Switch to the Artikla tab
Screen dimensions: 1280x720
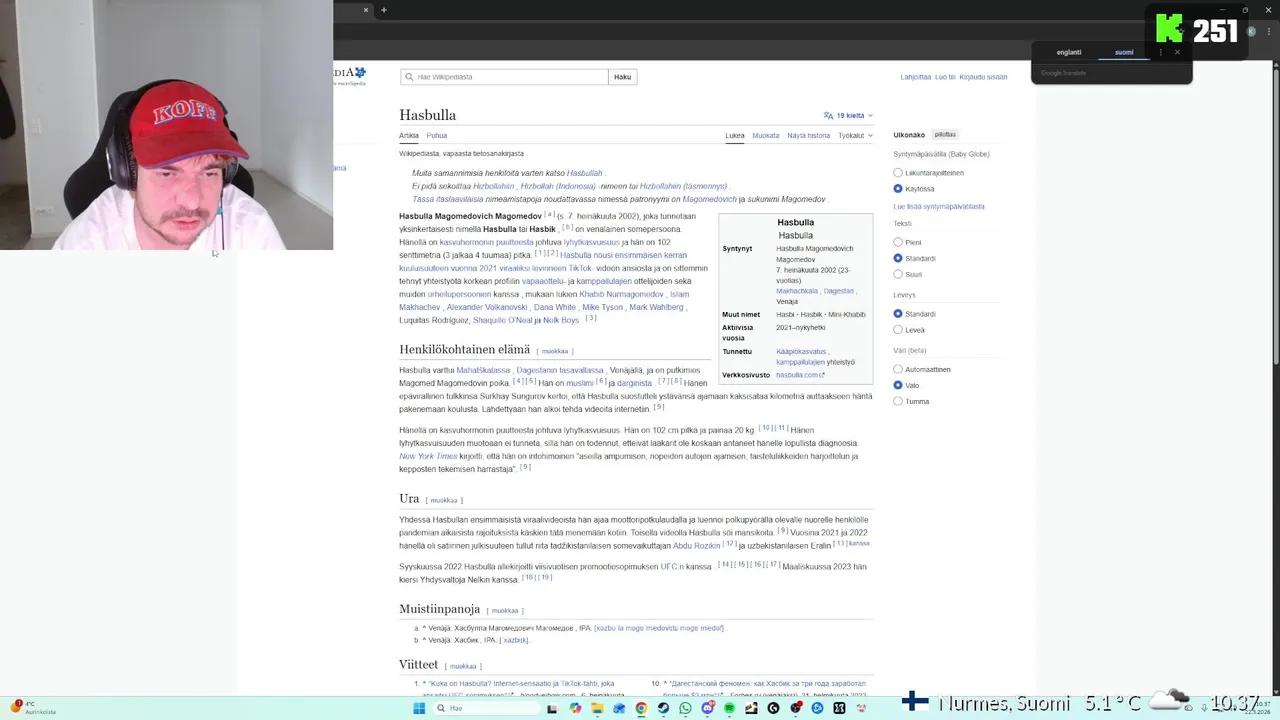coord(409,135)
